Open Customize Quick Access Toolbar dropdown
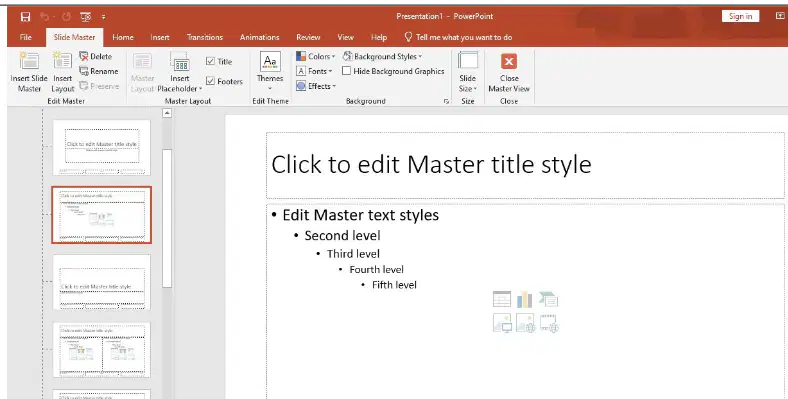 tap(104, 17)
